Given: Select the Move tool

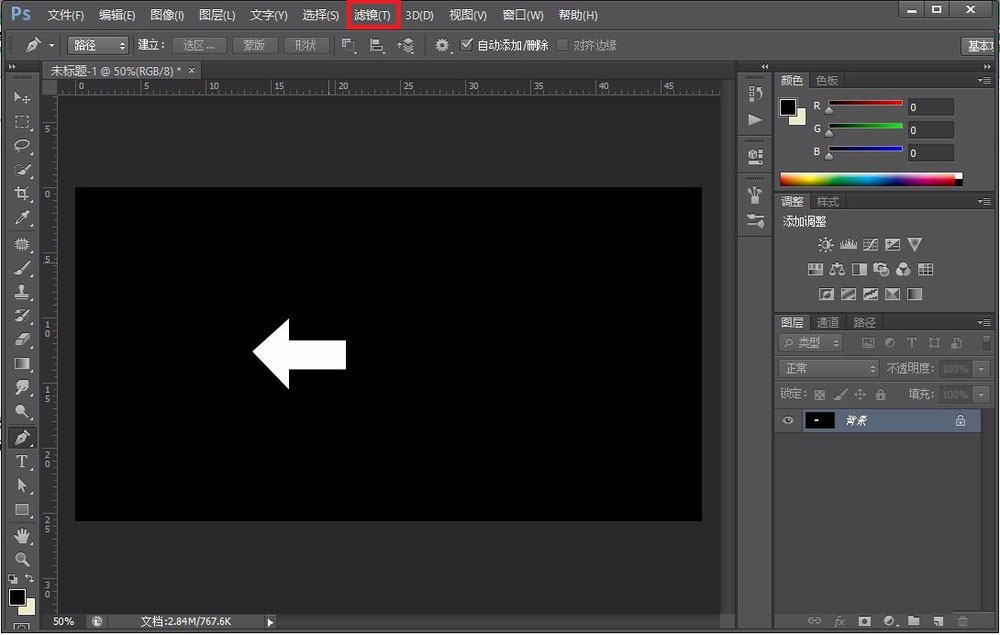Looking at the screenshot, I should (x=22, y=97).
